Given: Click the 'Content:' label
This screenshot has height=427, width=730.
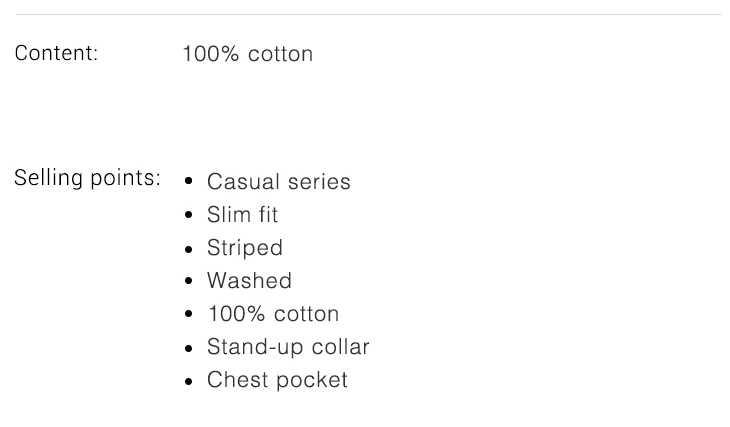Looking at the screenshot, I should point(56,53).
